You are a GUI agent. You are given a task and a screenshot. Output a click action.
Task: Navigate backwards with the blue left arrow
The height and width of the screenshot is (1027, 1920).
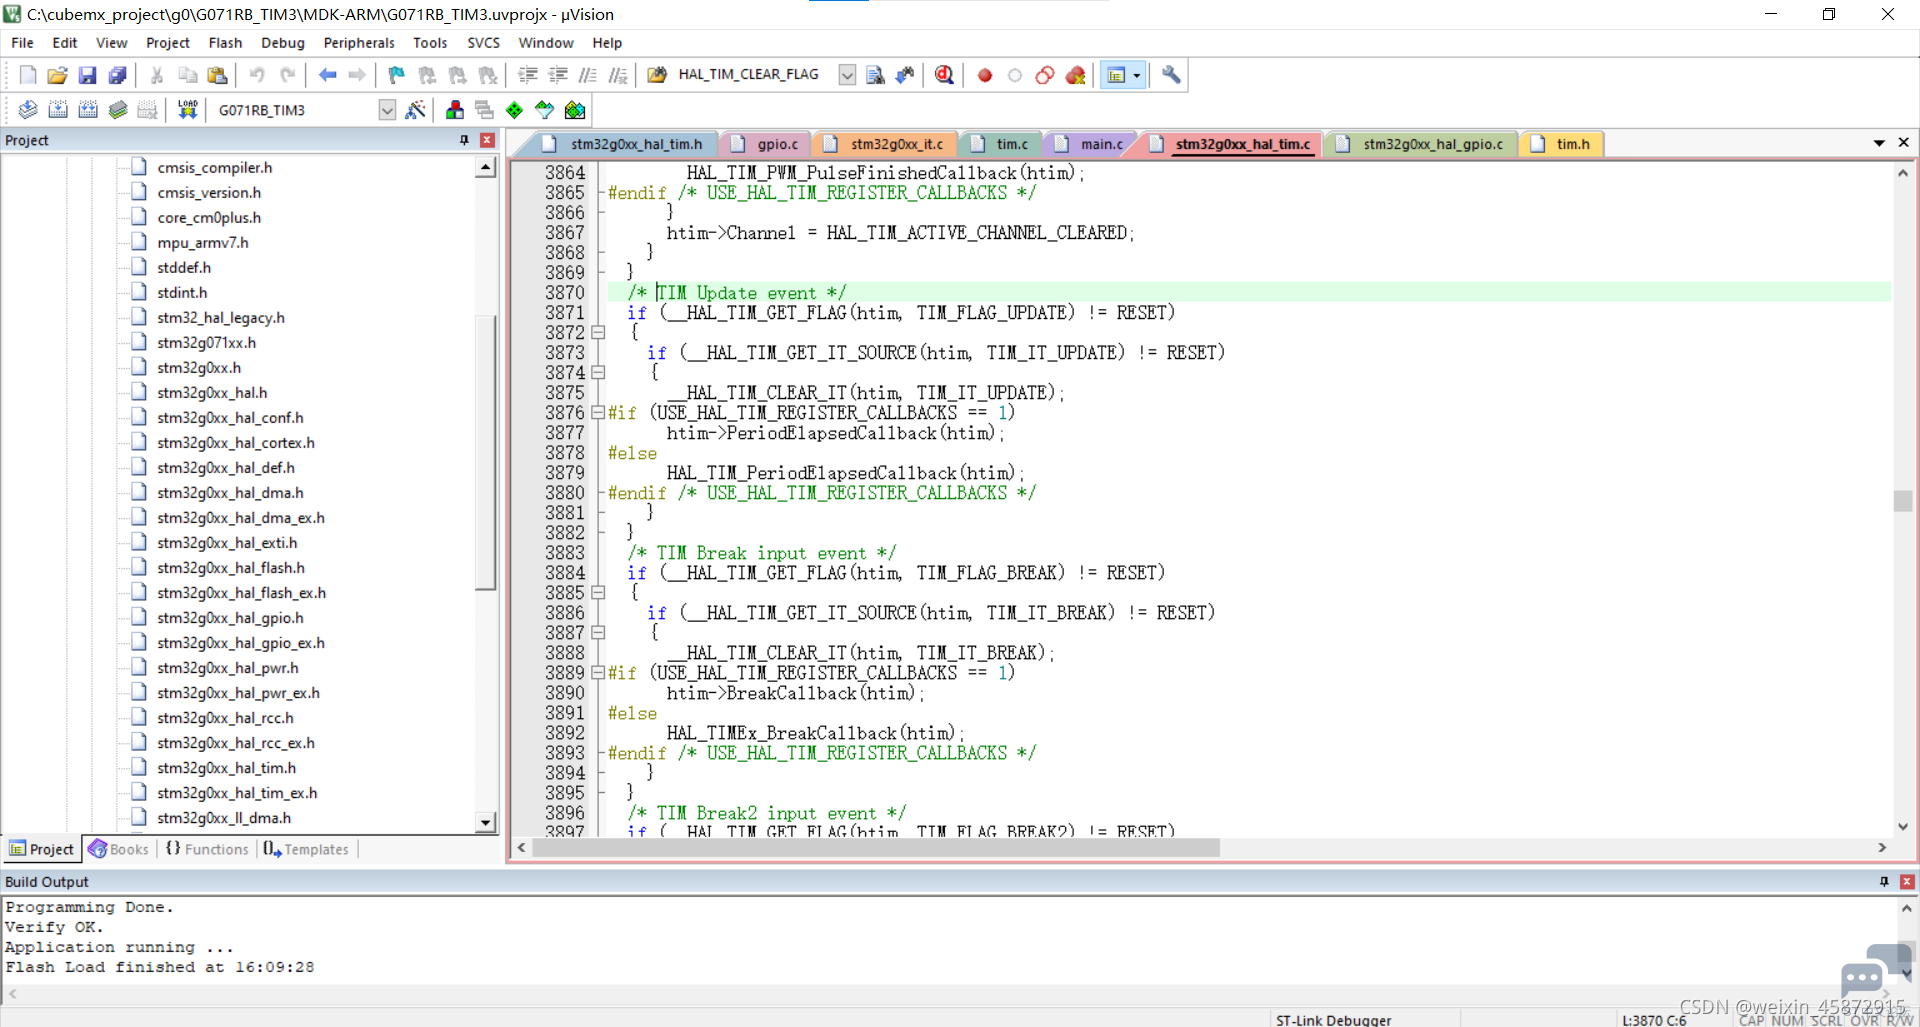[x=327, y=75]
